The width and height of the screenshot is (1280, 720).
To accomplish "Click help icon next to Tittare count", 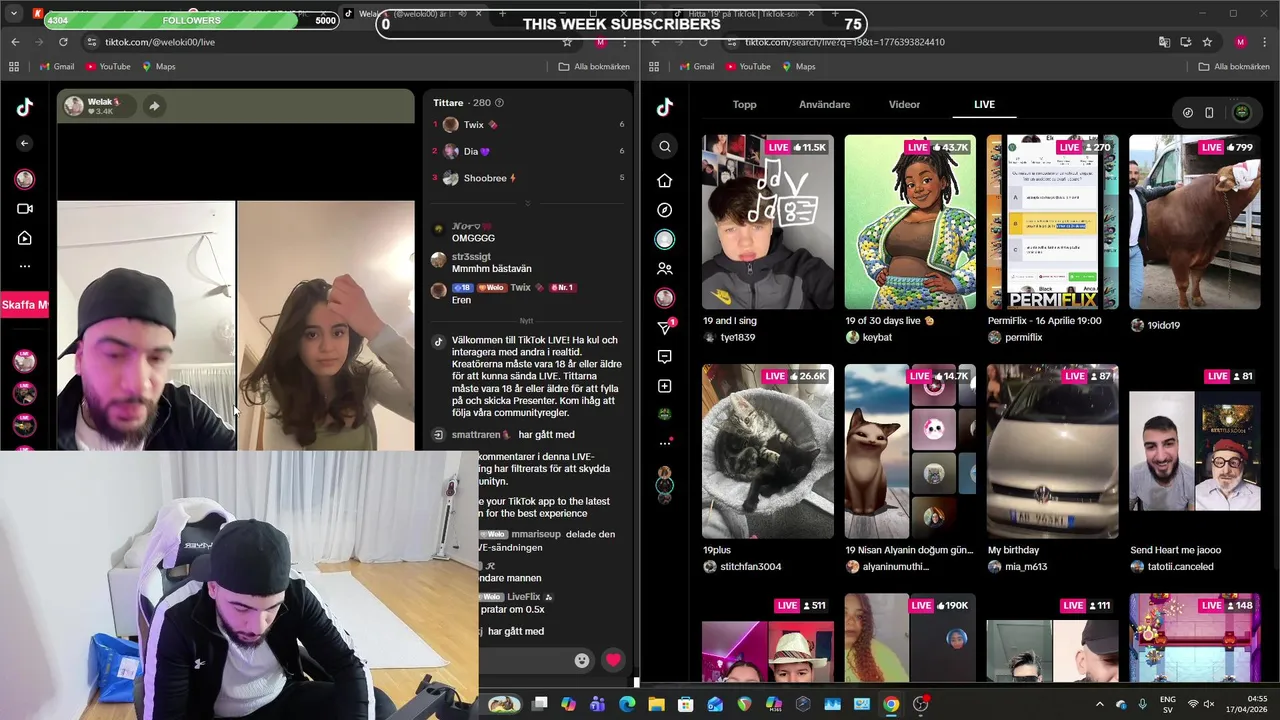I will (499, 103).
